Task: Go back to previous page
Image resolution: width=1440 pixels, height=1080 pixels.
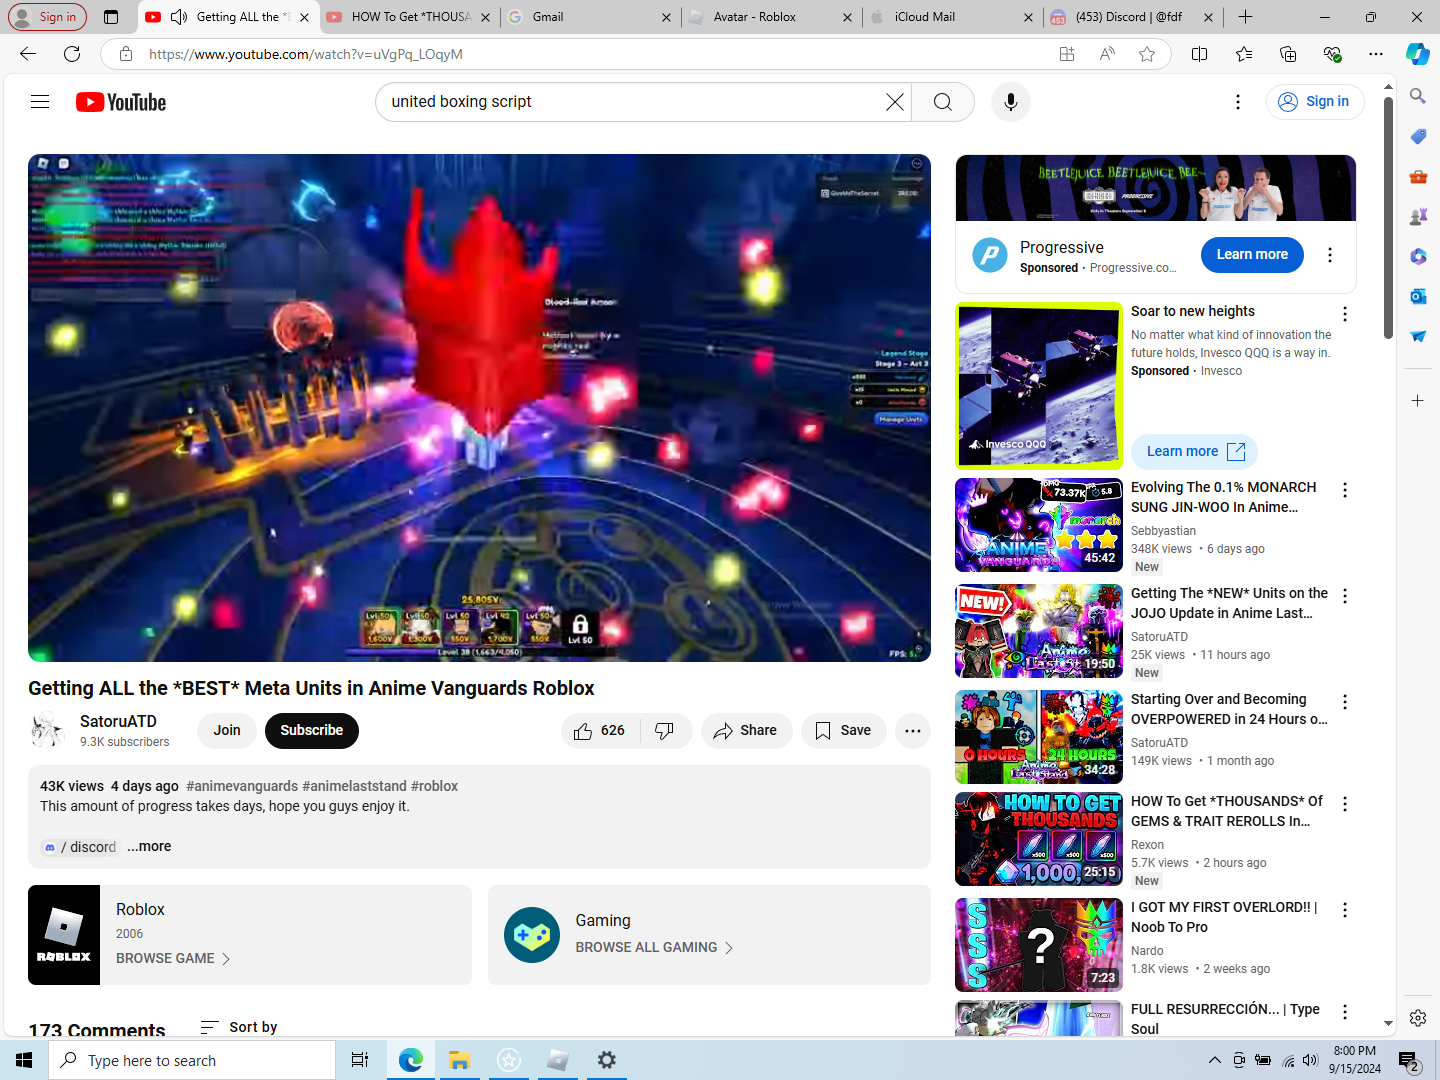Action: pos(28,54)
